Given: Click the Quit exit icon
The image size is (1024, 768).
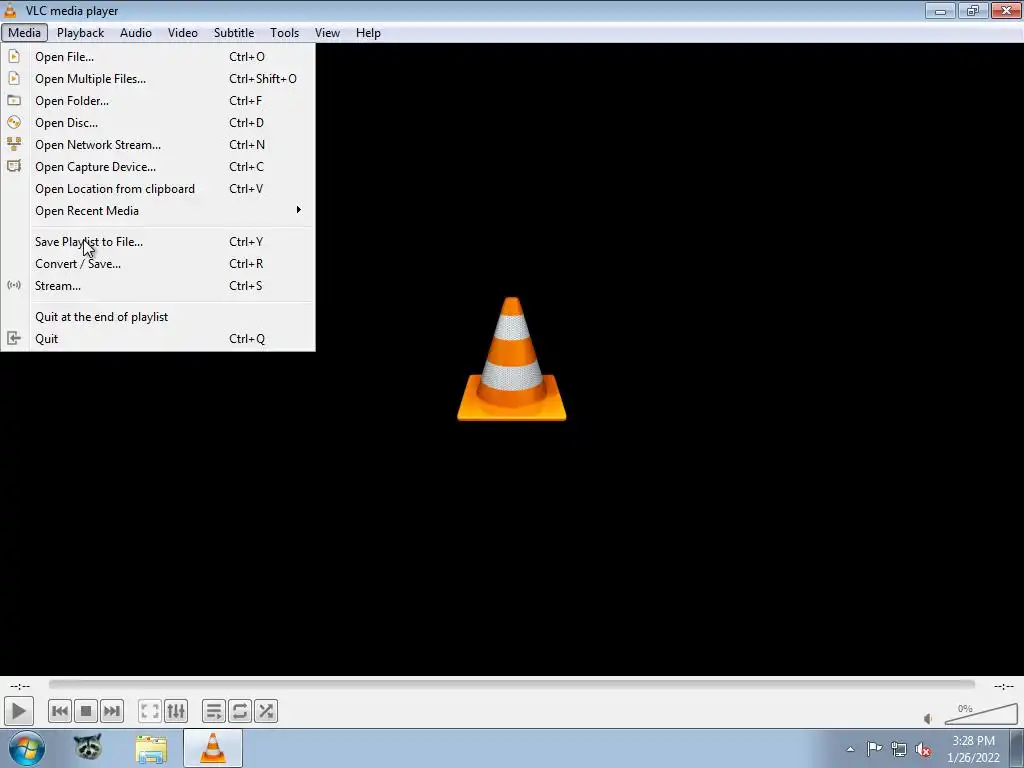Looking at the screenshot, I should [x=14, y=338].
